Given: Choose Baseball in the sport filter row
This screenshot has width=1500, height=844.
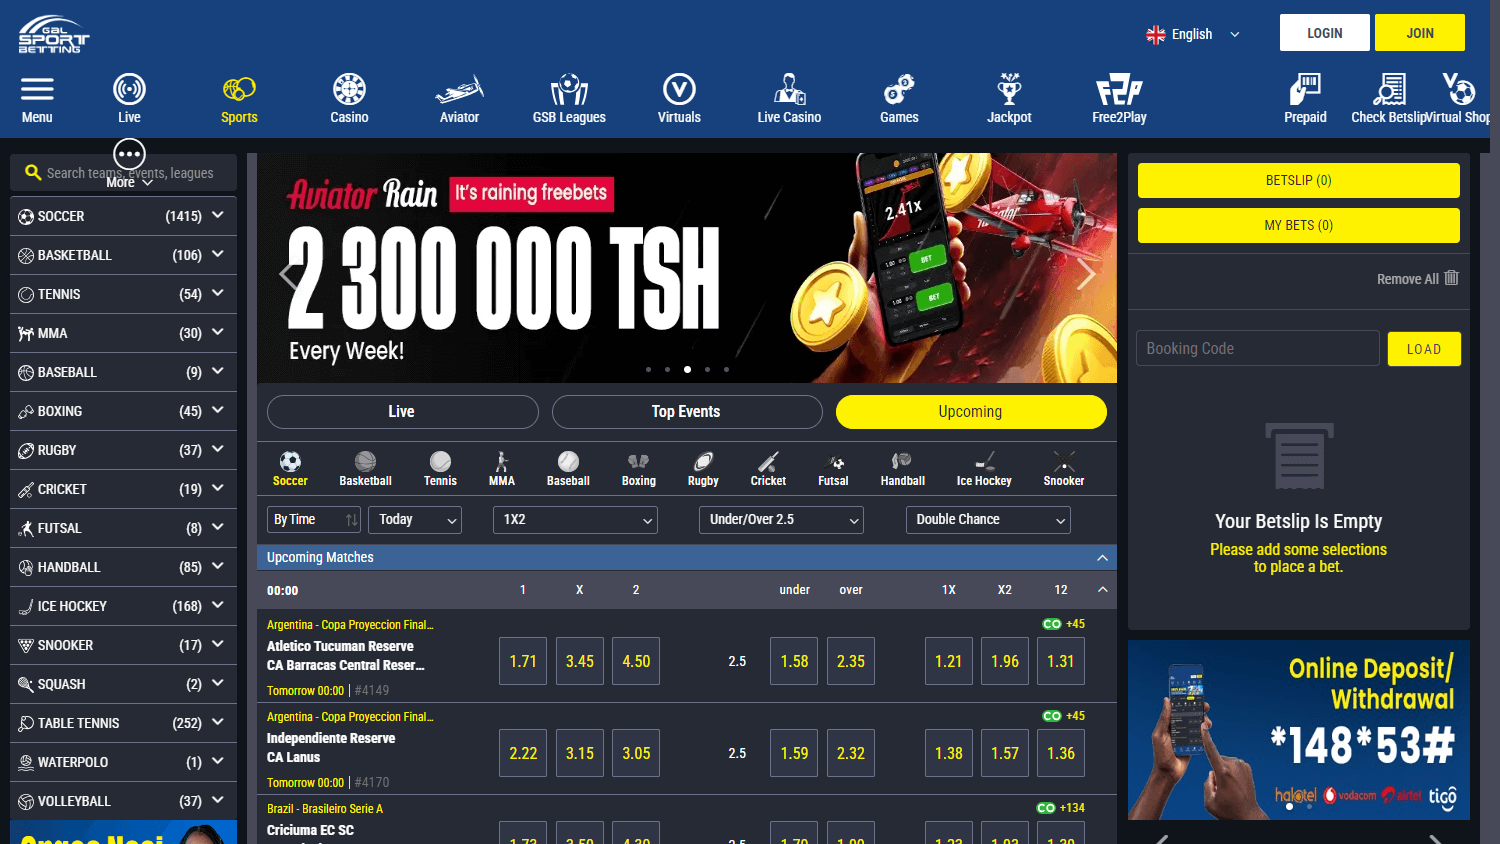Looking at the screenshot, I should point(568,468).
